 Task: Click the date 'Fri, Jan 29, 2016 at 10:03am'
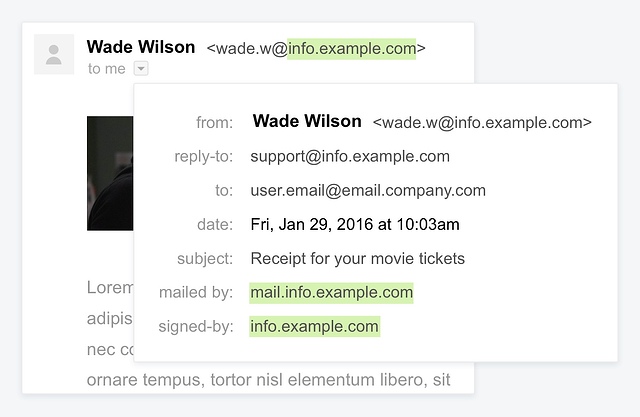tap(355, 224)
